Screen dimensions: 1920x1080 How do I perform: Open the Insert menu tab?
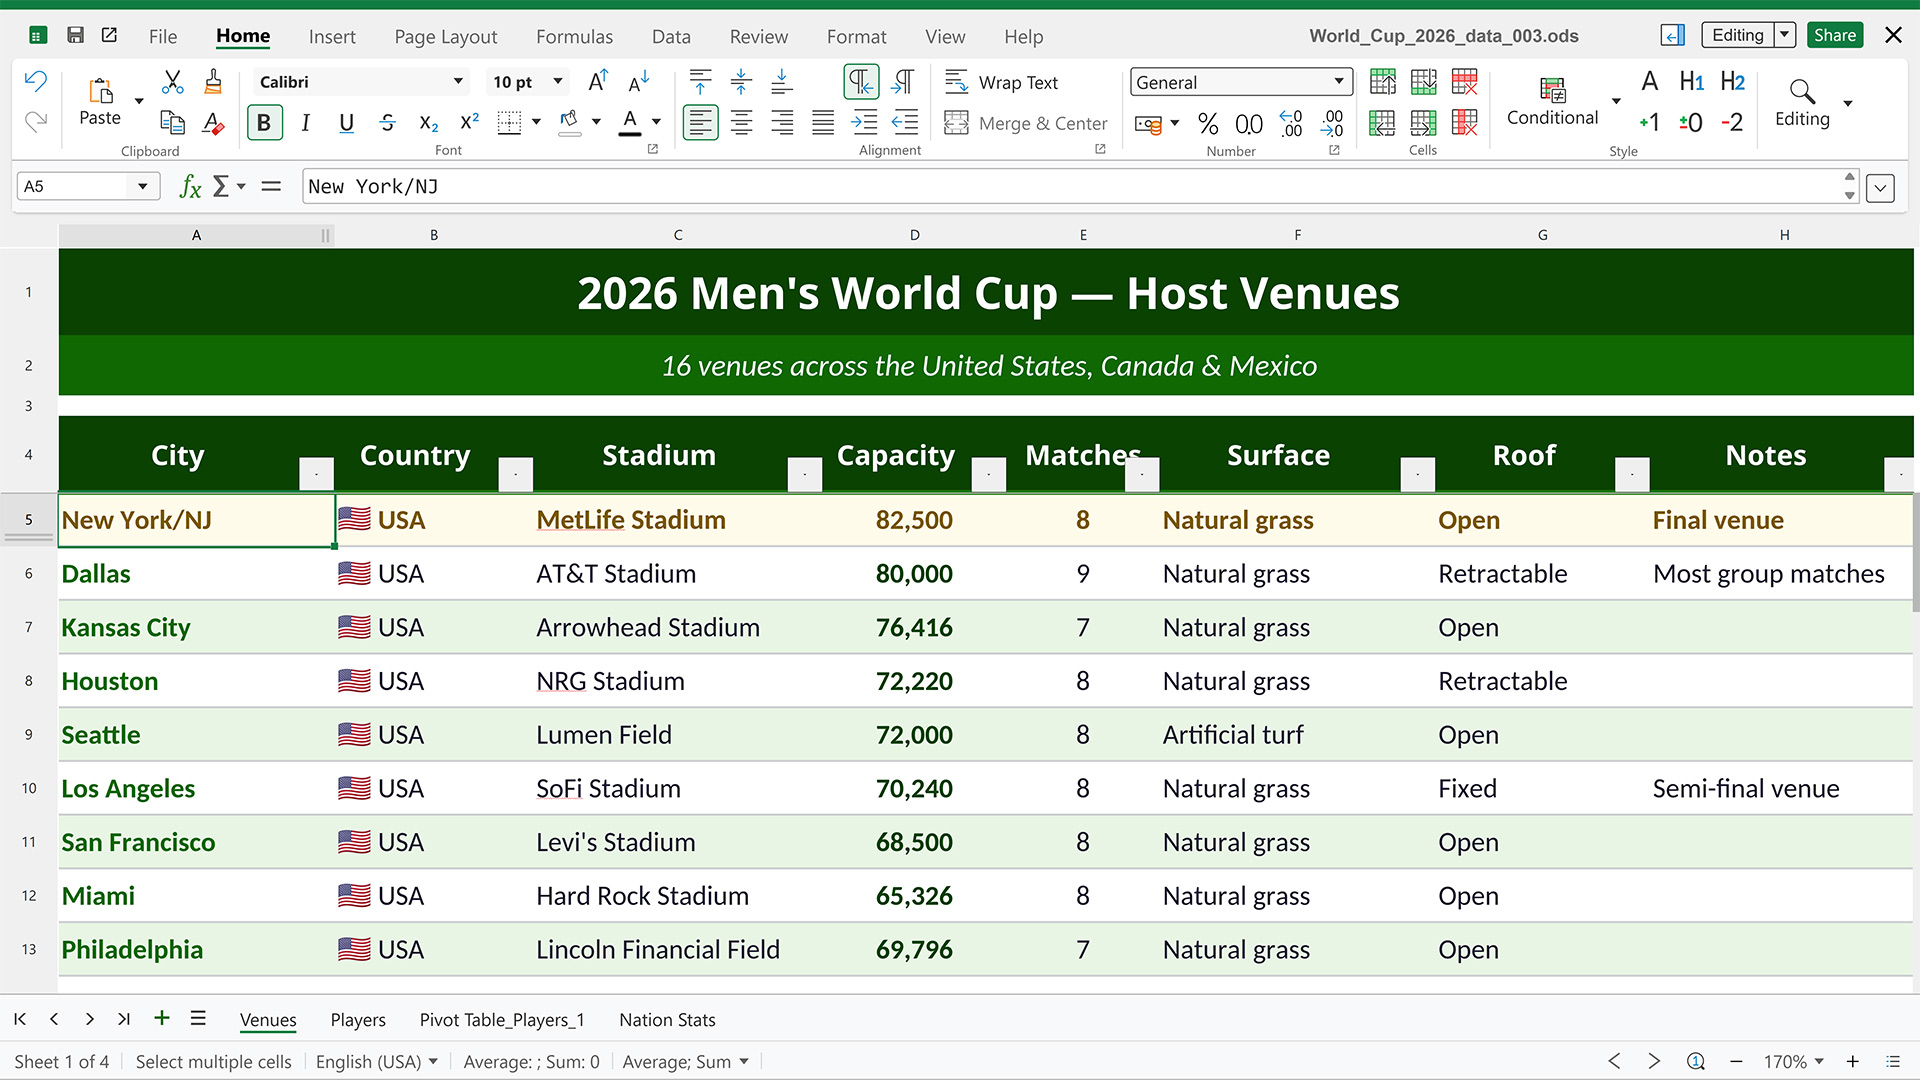click(332, 37)
